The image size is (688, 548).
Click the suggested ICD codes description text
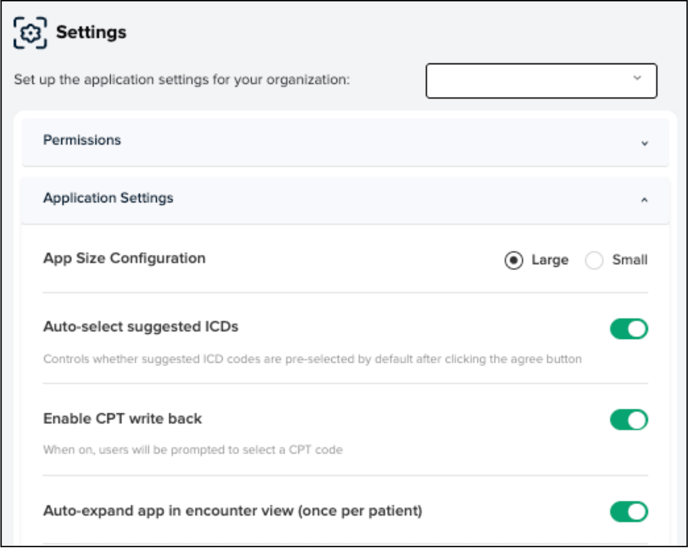(x=312, y=358)
